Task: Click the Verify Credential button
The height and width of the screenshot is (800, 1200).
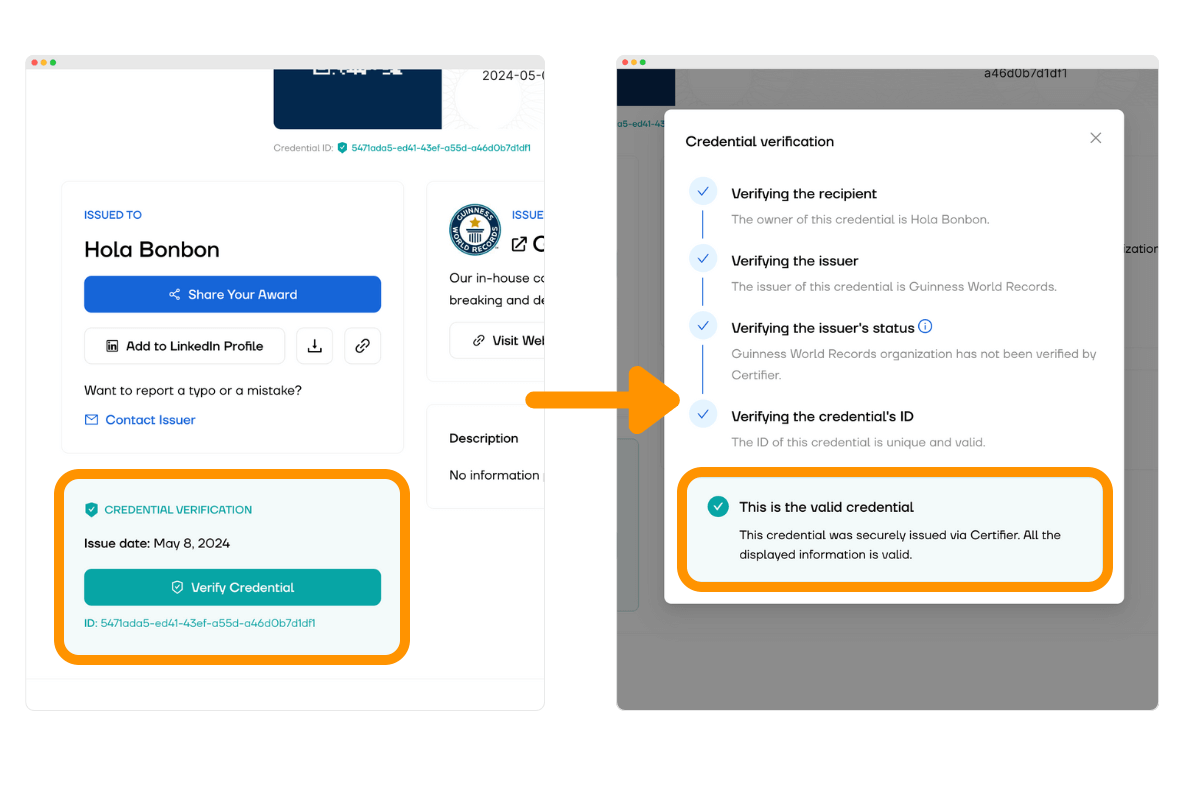Action: [x=232, y=587]
